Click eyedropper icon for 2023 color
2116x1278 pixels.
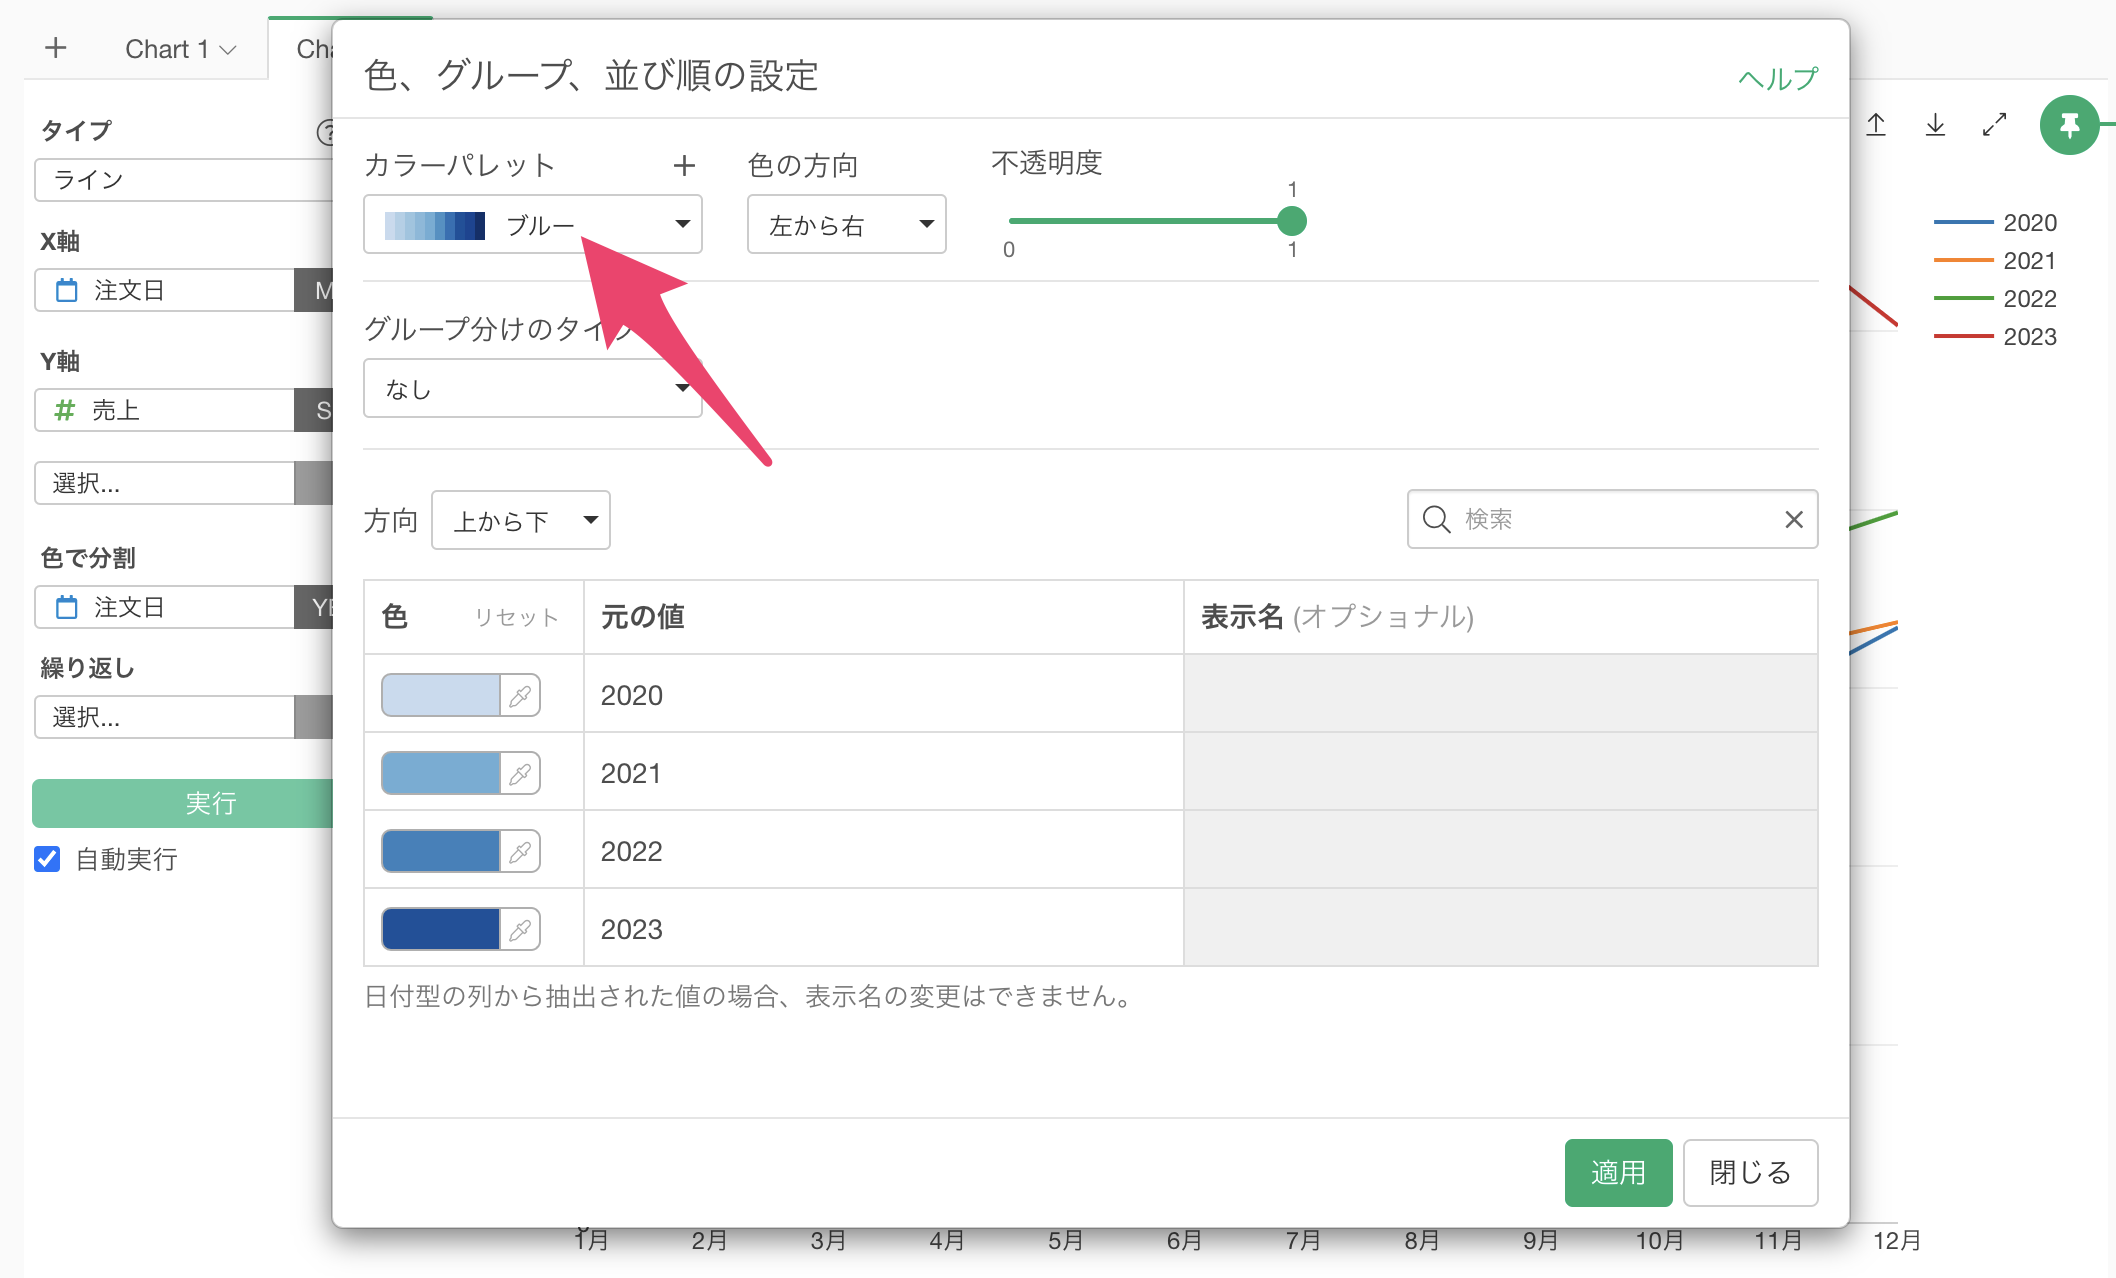click(520, 930)
